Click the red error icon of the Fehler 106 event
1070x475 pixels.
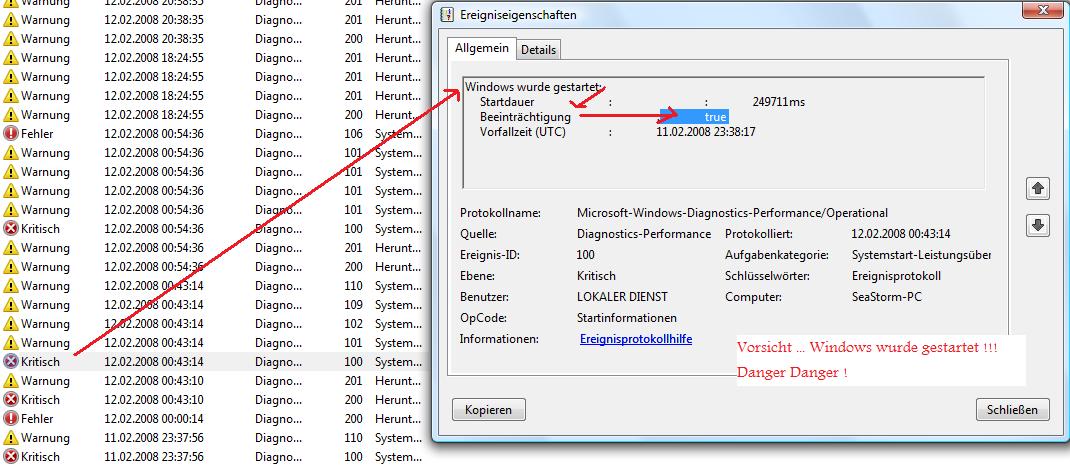[10, 134]
